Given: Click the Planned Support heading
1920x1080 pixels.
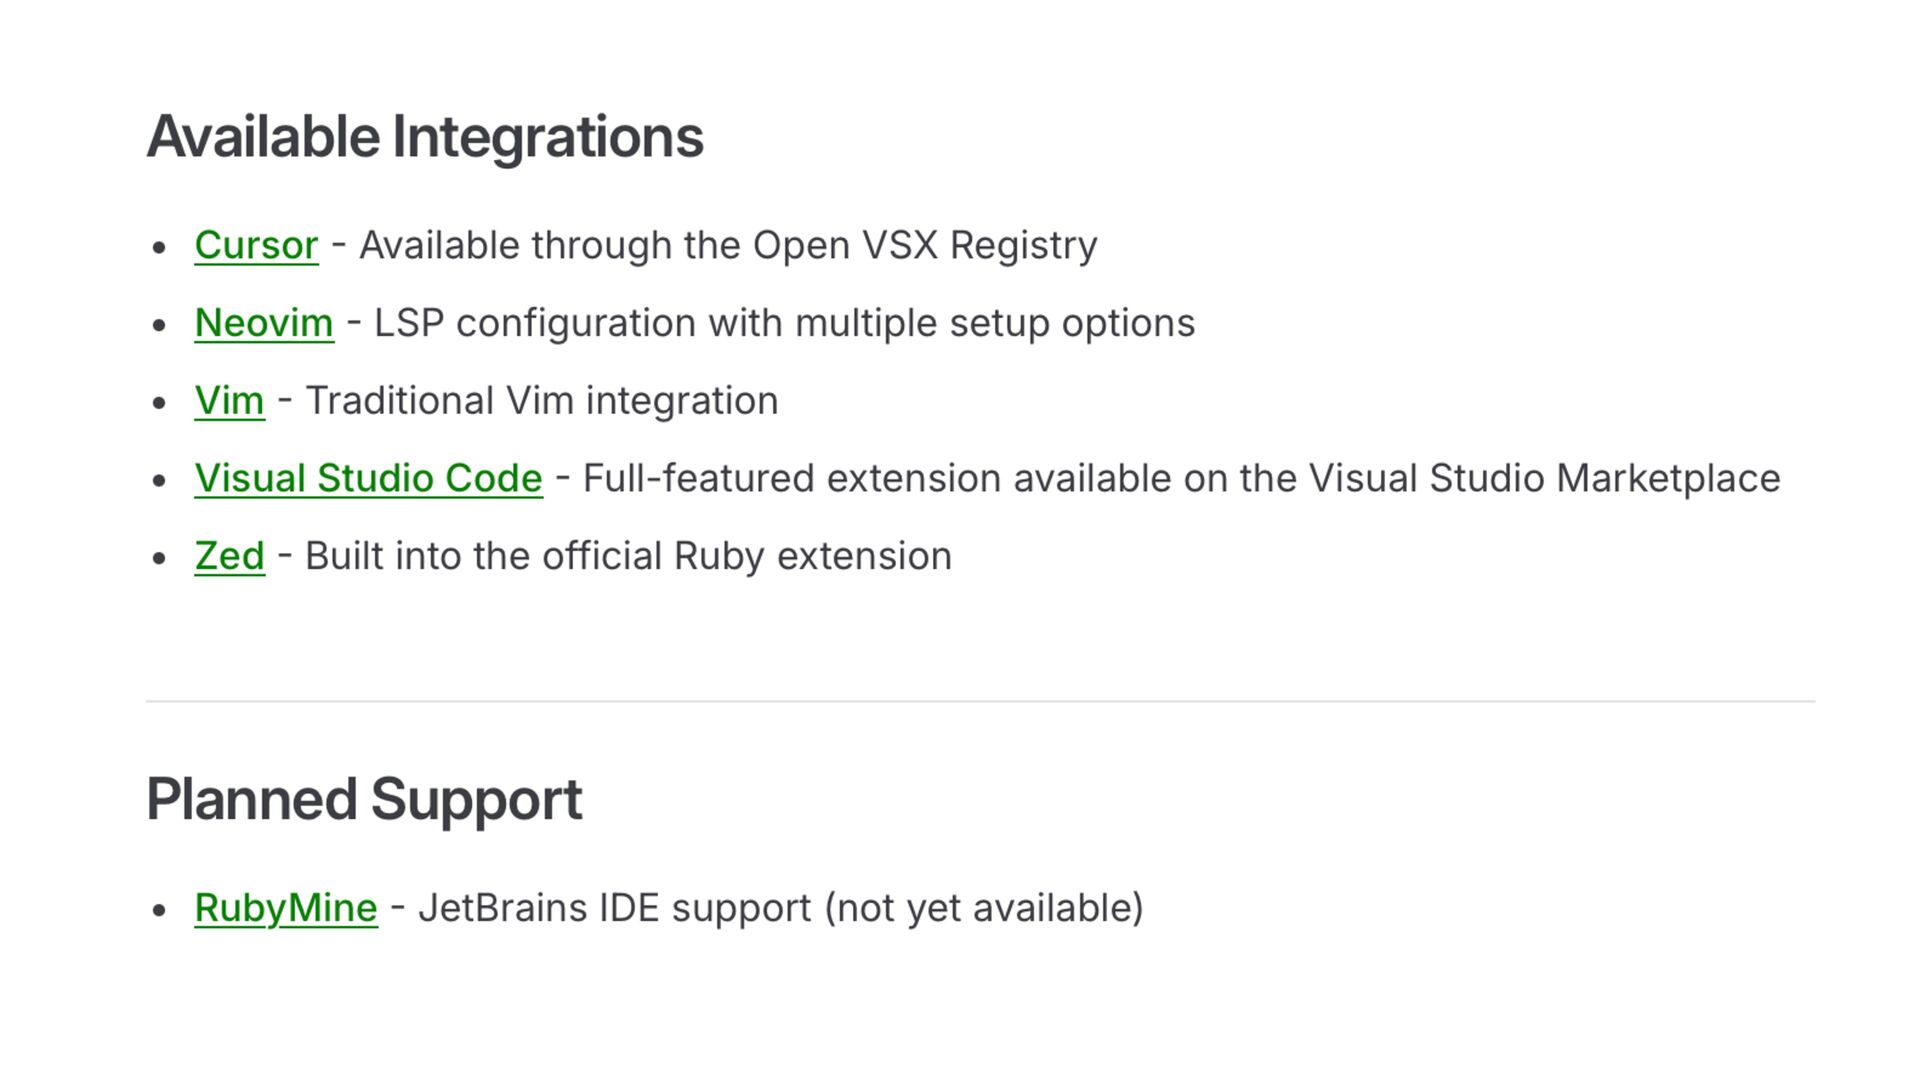Looking at the screenshot, I should click(x=364, y=800).
